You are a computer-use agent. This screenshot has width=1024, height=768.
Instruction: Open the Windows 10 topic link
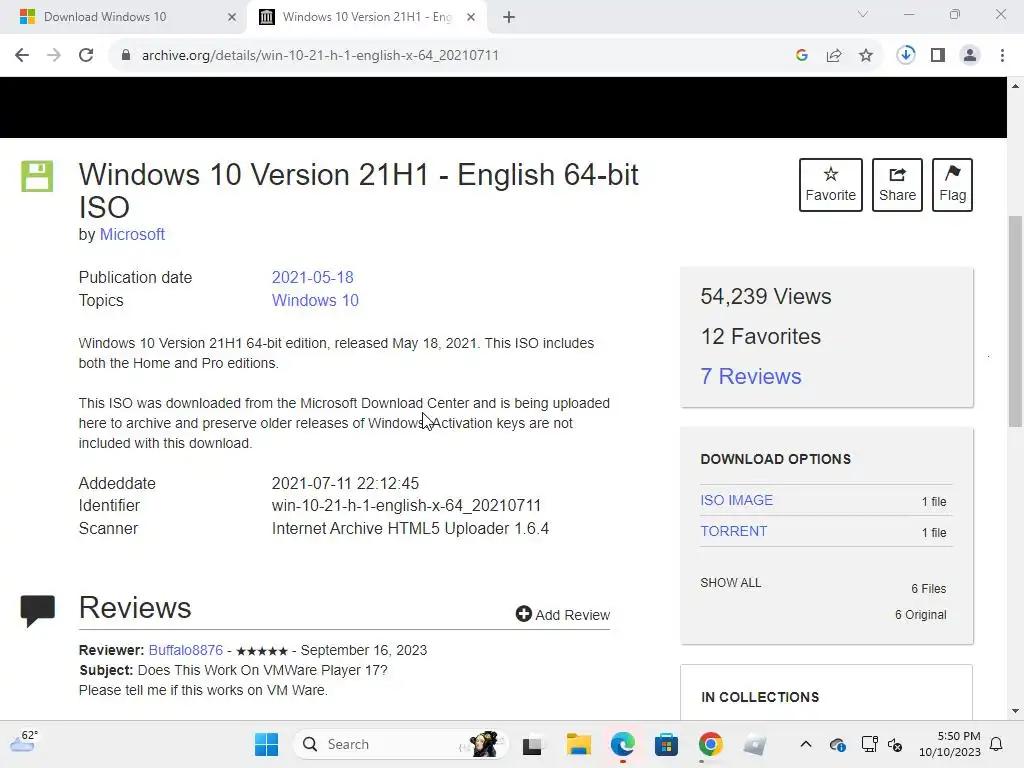(x=315, y=300)
